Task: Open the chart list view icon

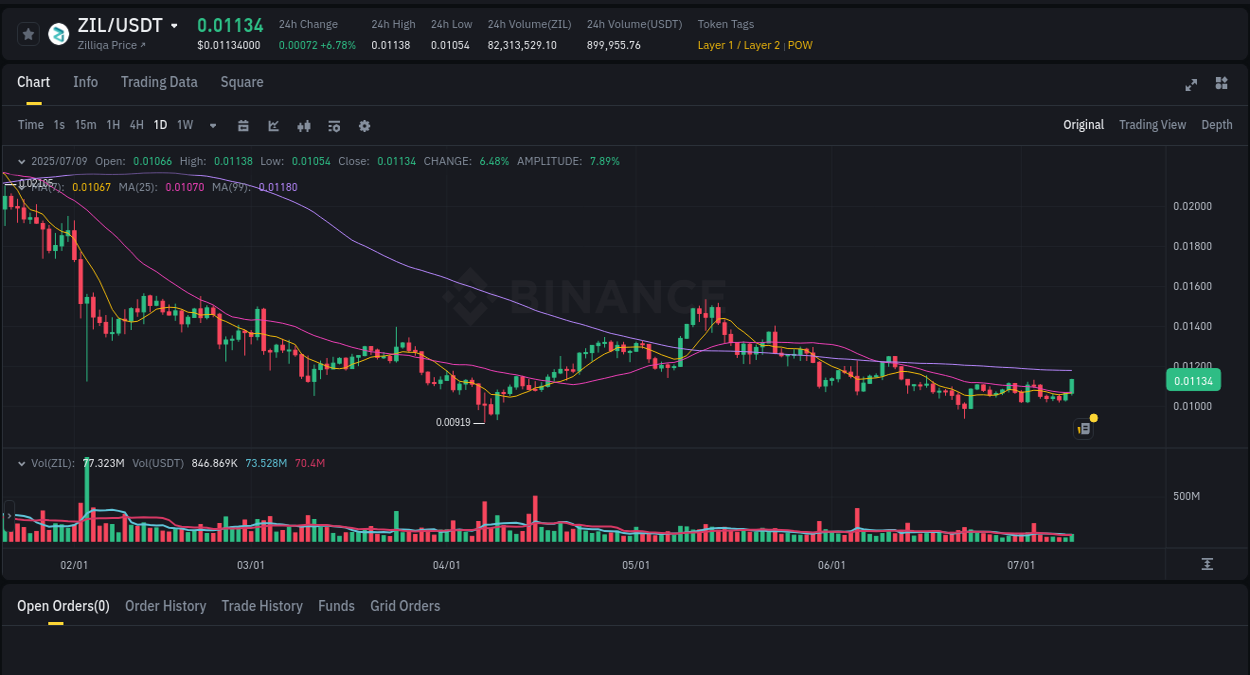Action: [x=334, y=125]
